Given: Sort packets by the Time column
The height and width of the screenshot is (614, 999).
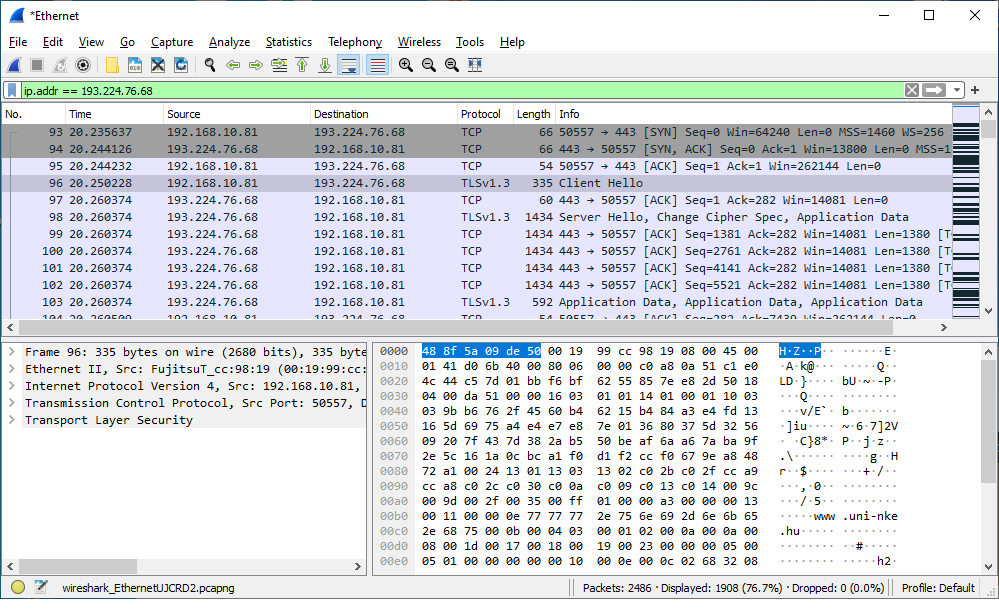Looking at the screenshot, I should (x=114, y=114).
